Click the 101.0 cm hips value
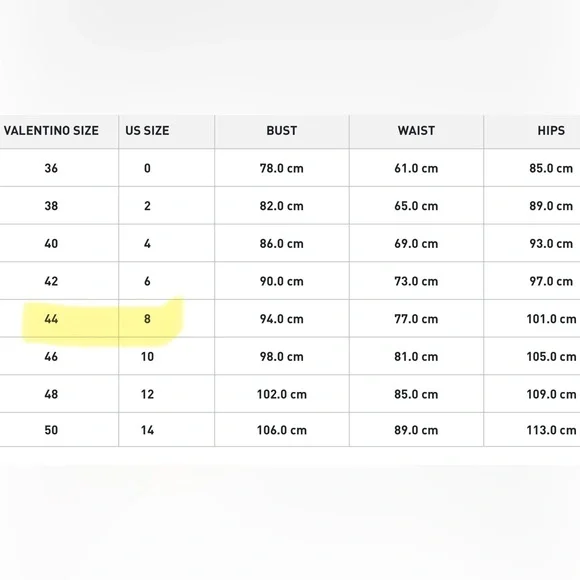 click(551, 319)
